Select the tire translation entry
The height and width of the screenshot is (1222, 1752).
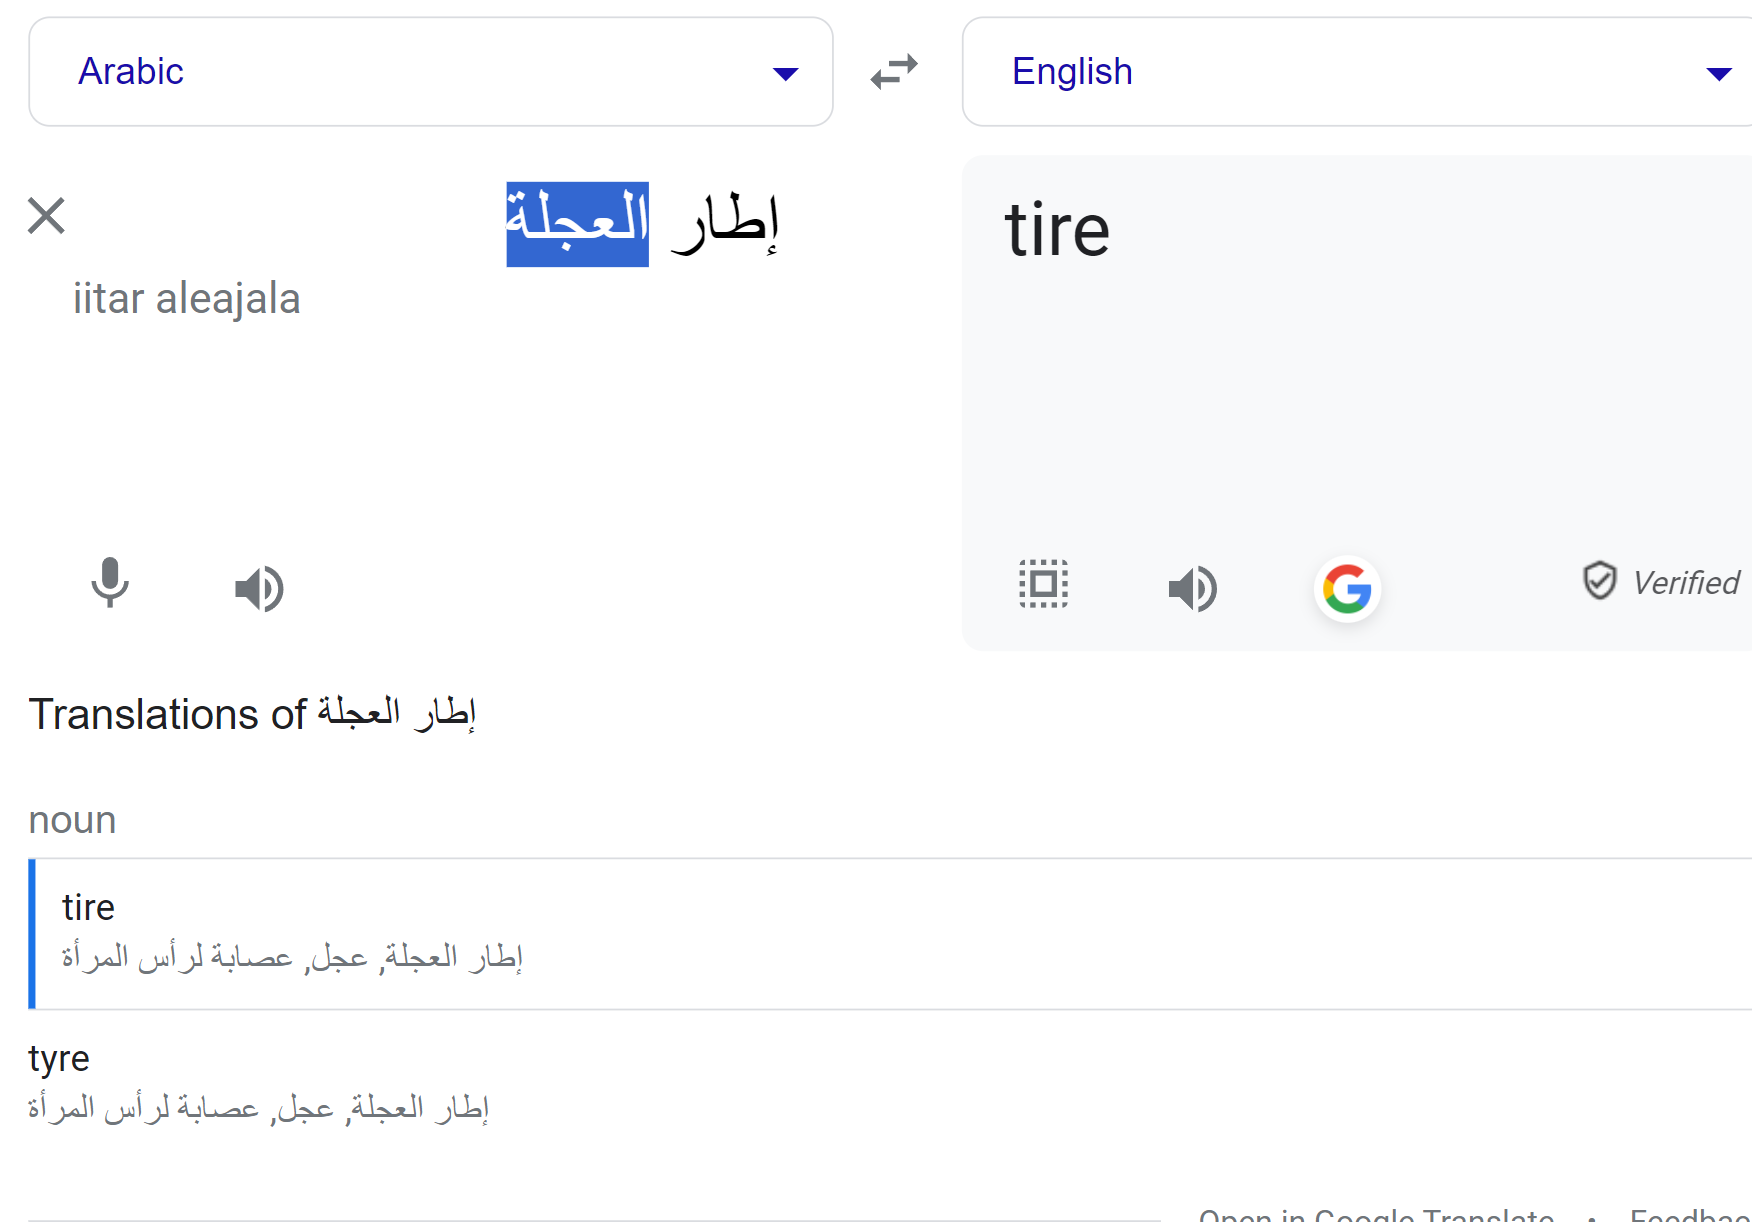pos(88,907)
